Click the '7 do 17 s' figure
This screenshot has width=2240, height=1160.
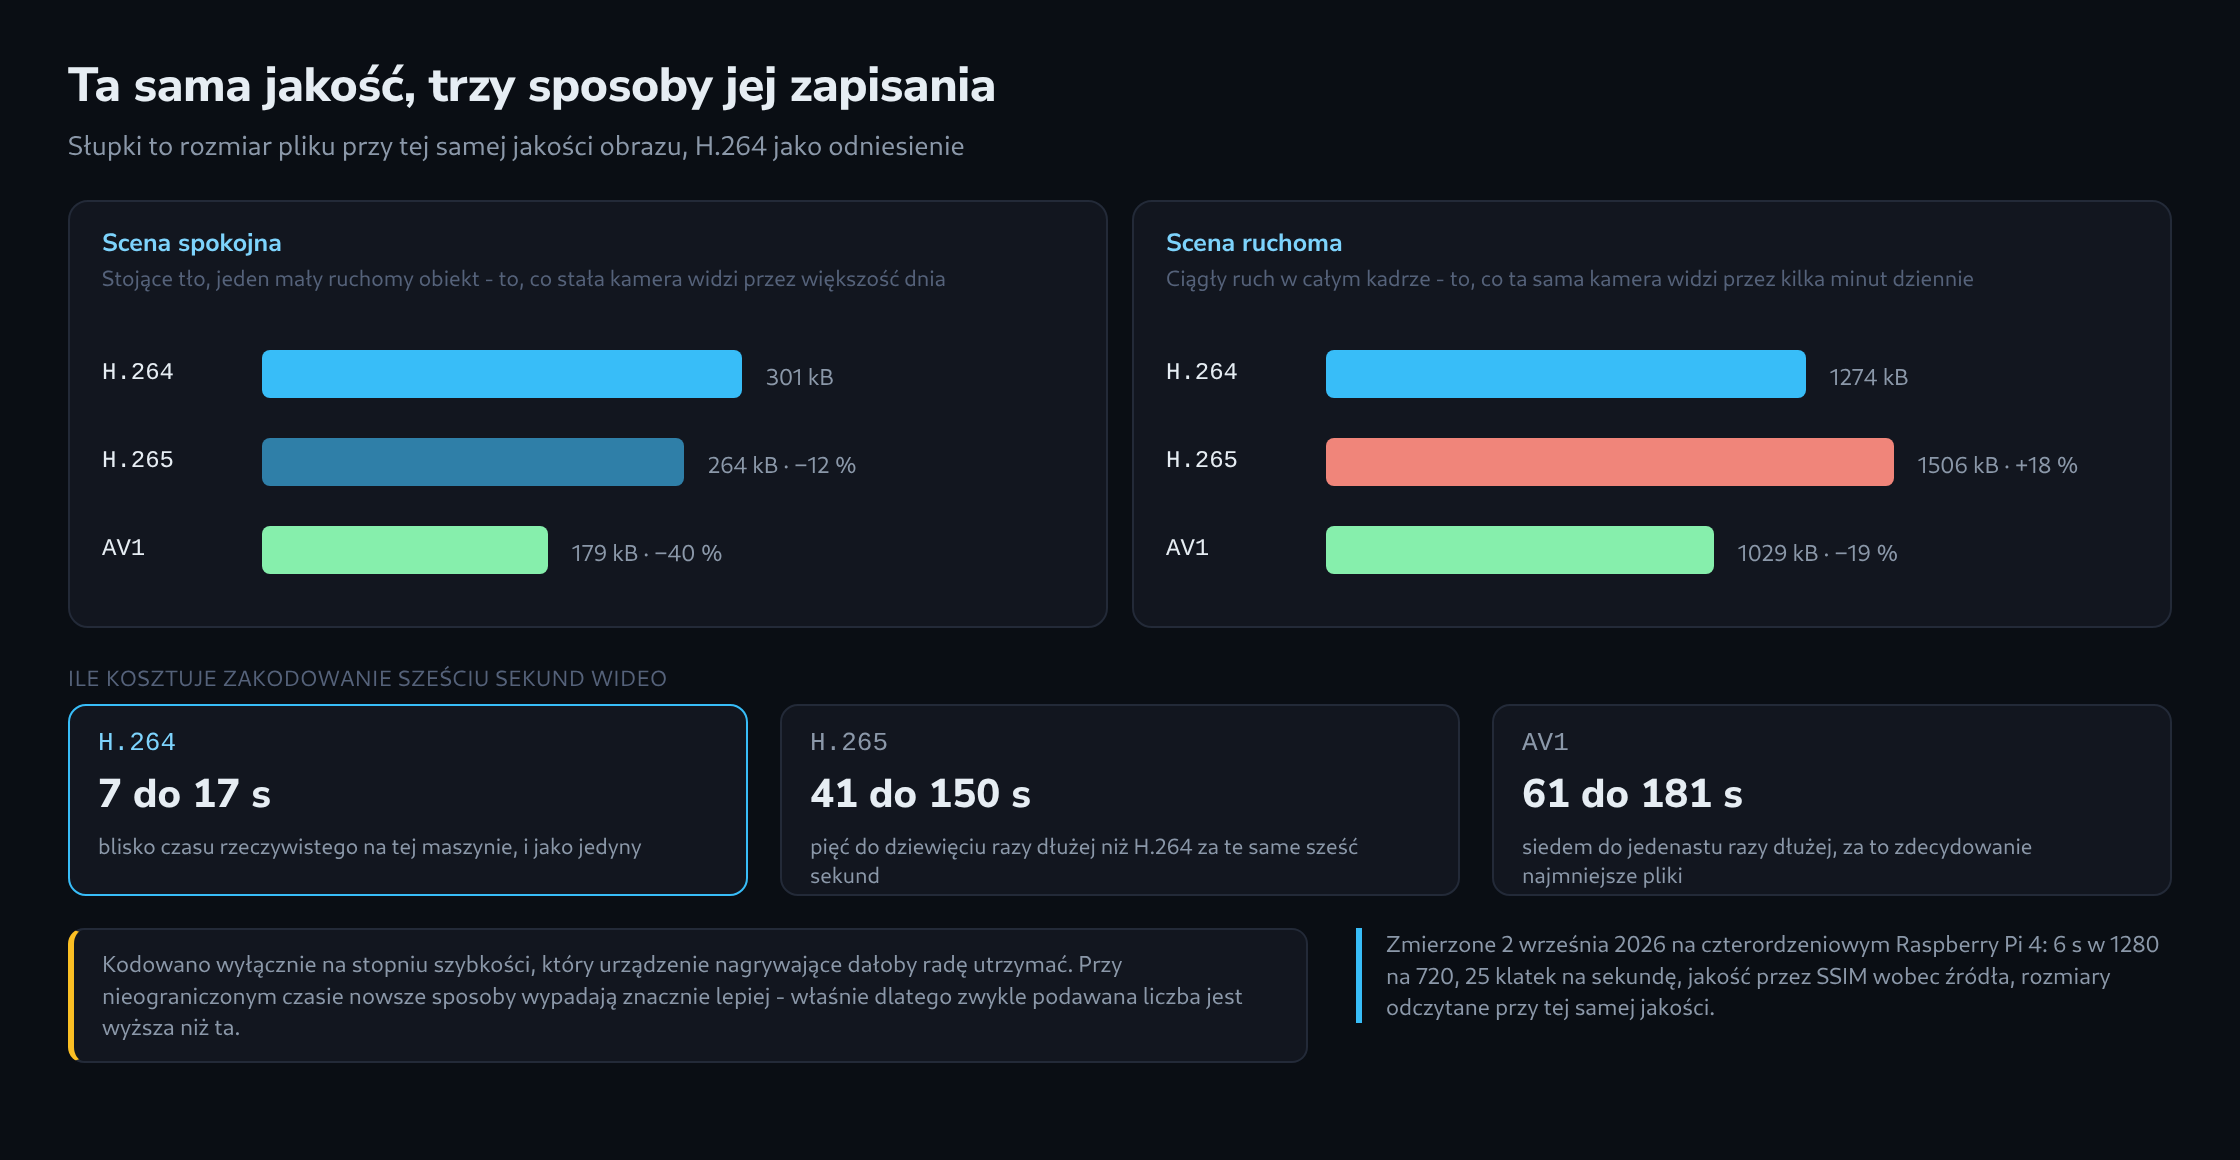click(x=185, y=794)
